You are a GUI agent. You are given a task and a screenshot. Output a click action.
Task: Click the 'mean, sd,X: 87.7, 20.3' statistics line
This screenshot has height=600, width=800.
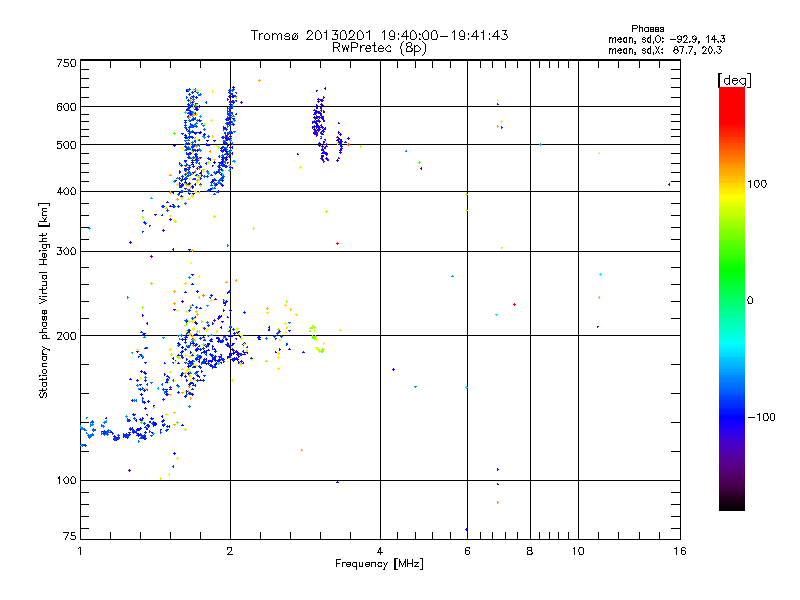(665, 50)
